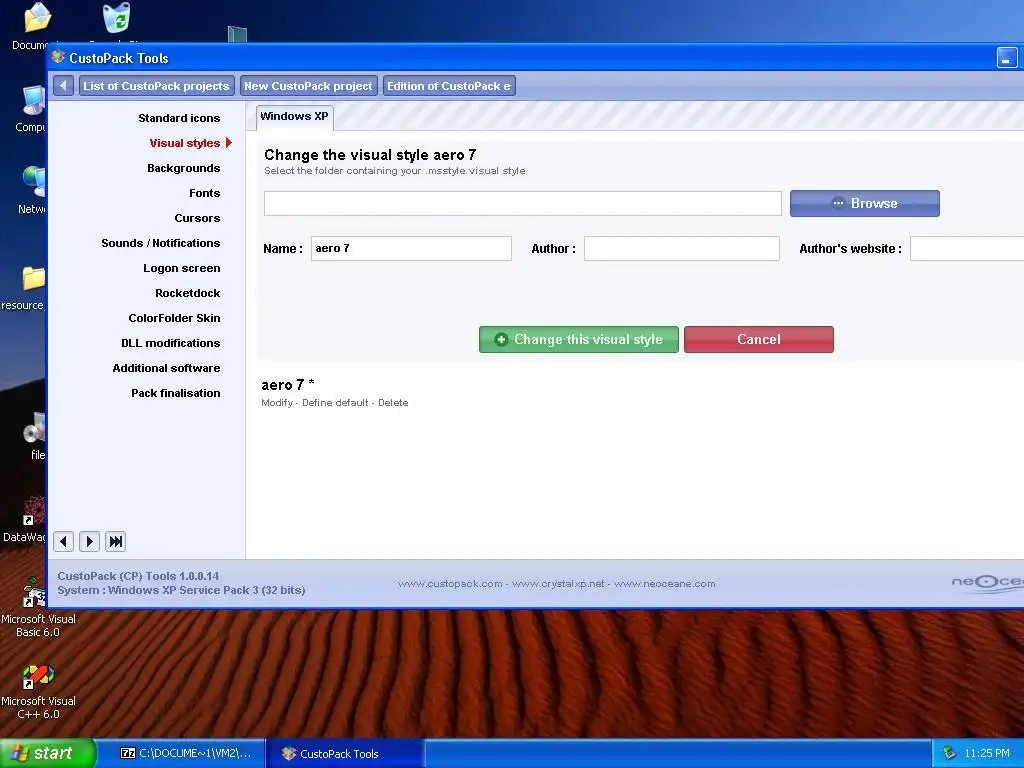The height and width of the screenshot is (768, 1024).
Task: Go back with the breadcrumb arrow button
Action: (63, 86)
